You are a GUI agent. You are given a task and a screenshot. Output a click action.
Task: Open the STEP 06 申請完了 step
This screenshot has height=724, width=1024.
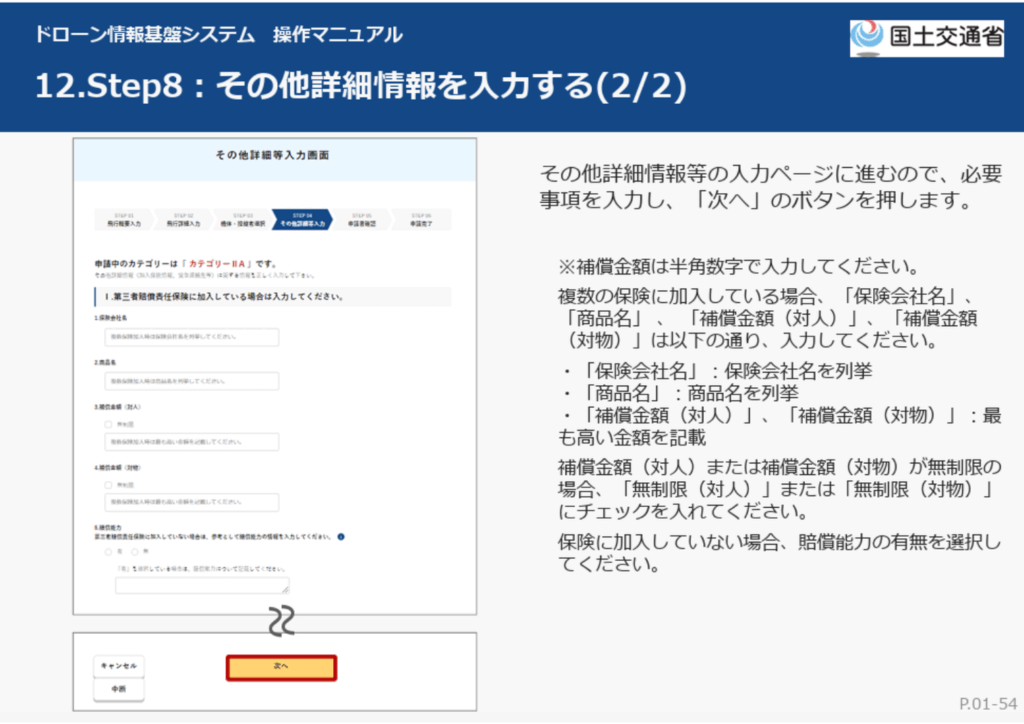point(420,220)
